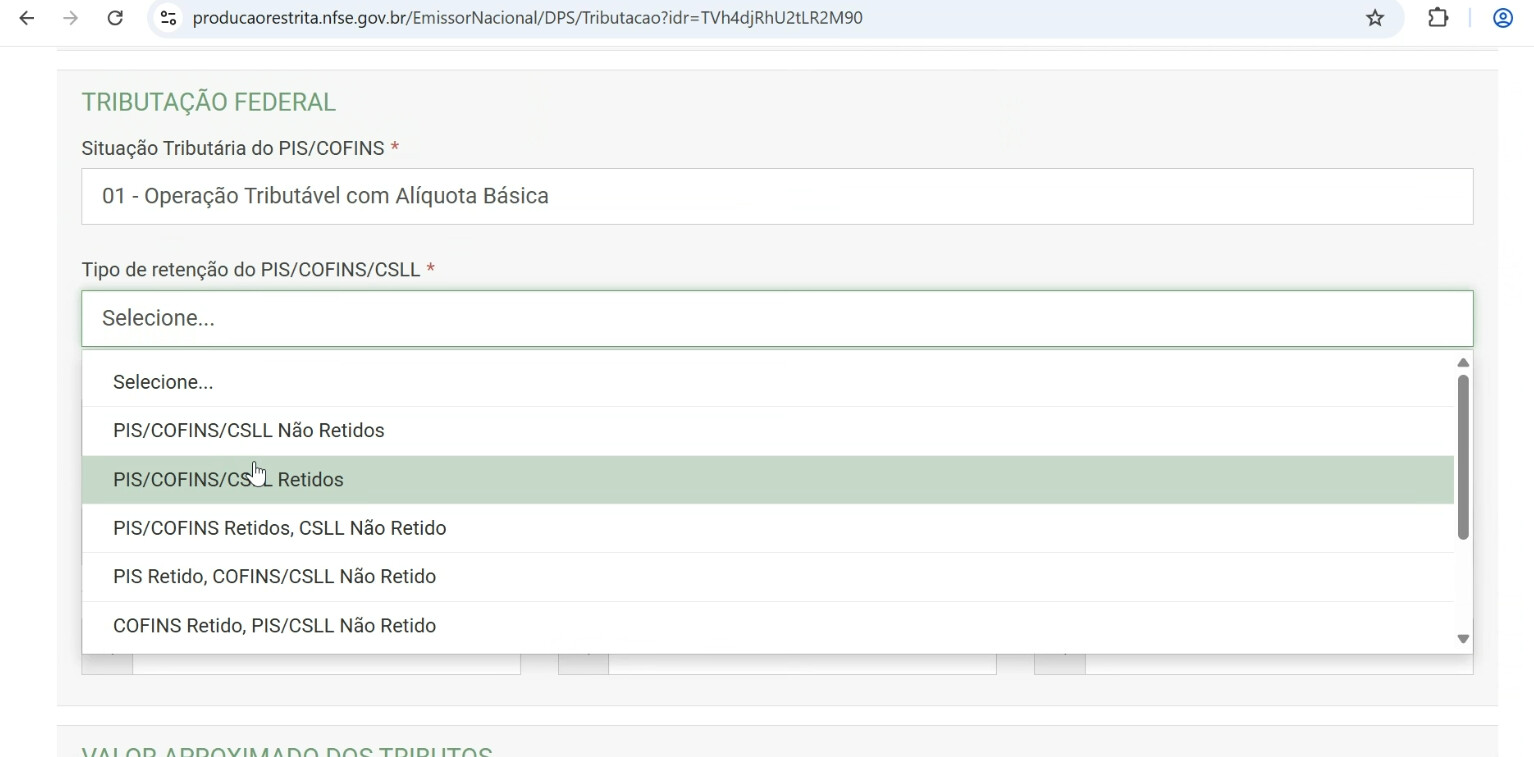Choose the blank 'Selecione...' list option
Screen dimensions: 1534x757
click(163, 382)
